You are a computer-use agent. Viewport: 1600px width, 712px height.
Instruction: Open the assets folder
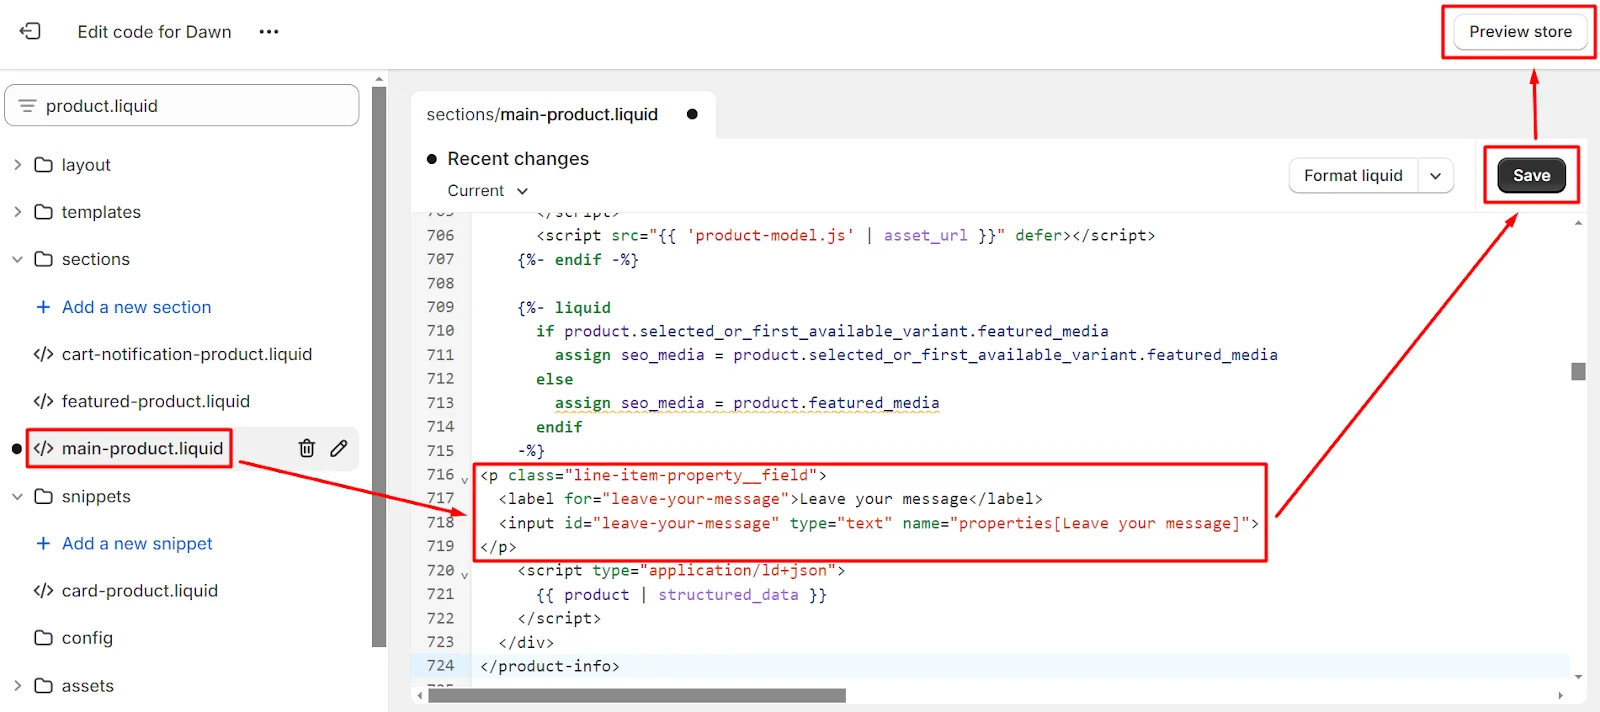tap(88, 686)
